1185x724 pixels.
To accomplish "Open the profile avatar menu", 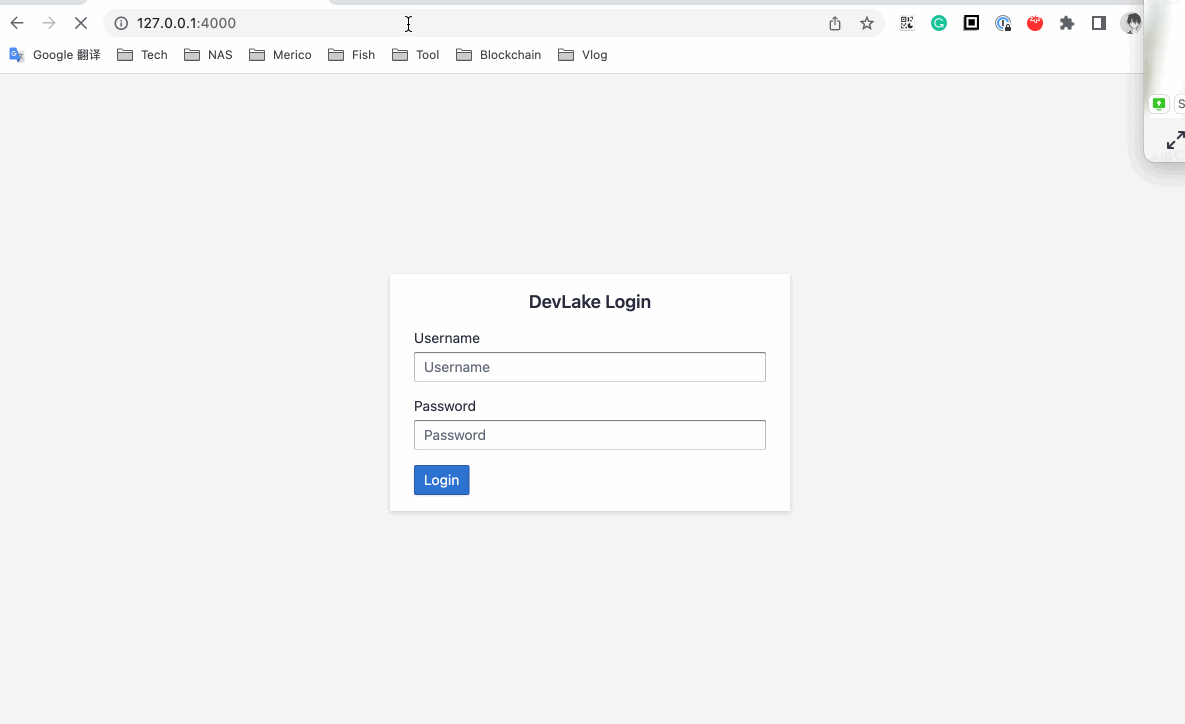I will 1131,23.
